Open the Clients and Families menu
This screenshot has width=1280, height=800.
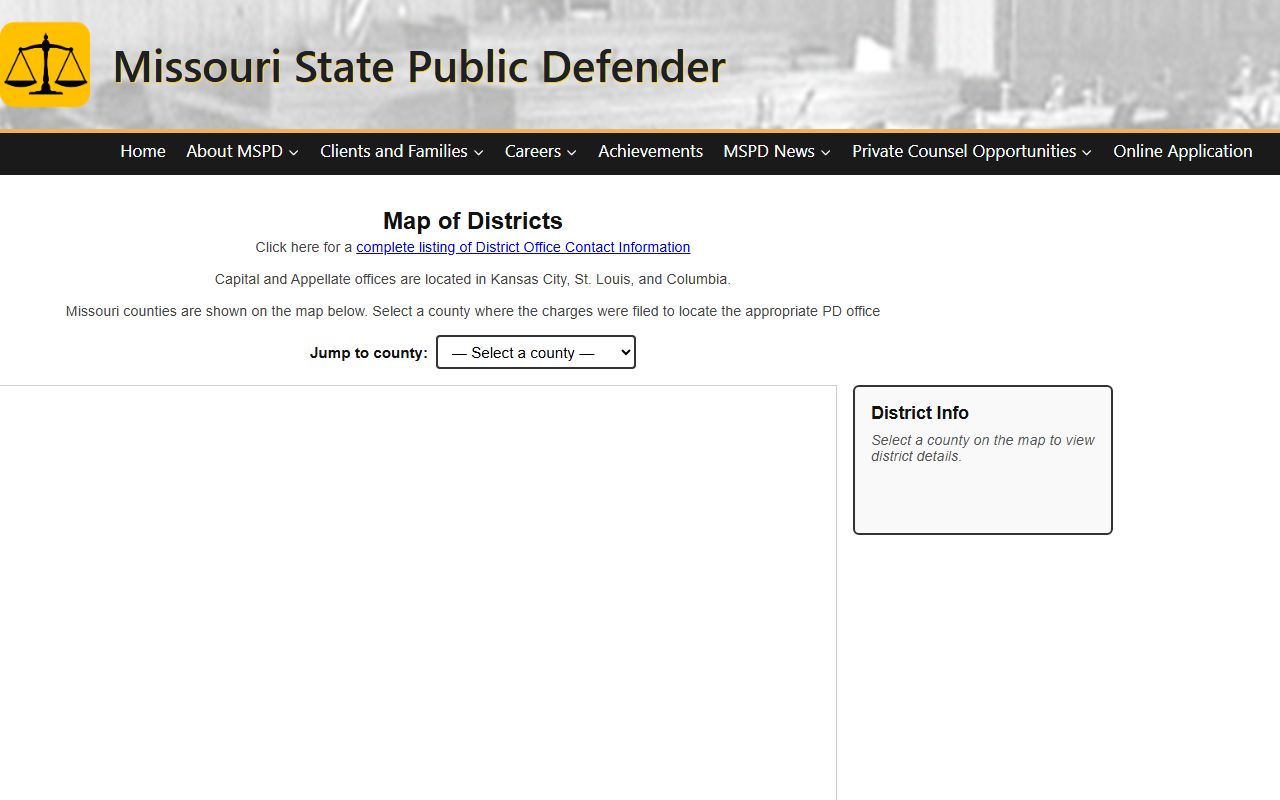point(394,151)
